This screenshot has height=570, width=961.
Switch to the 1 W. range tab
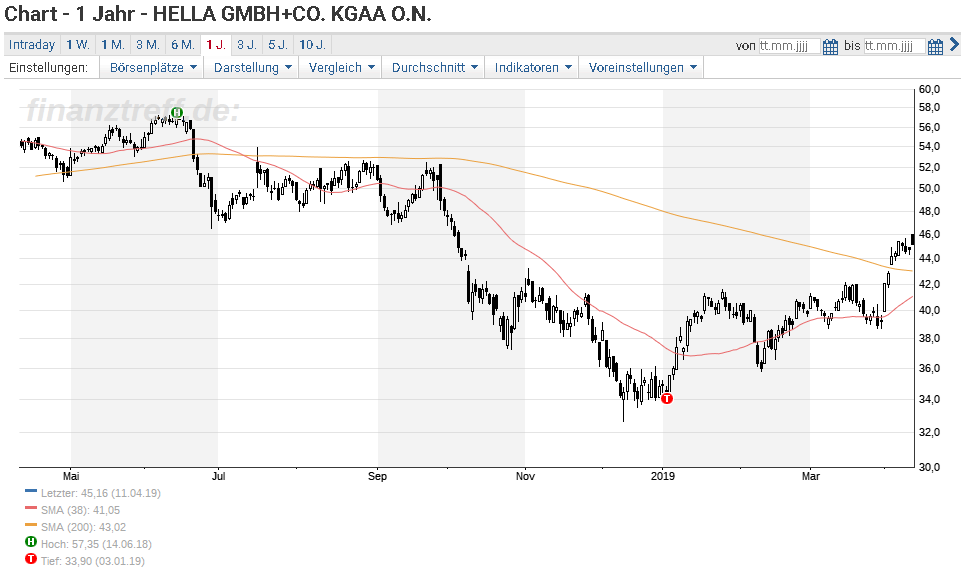[78, 45]
